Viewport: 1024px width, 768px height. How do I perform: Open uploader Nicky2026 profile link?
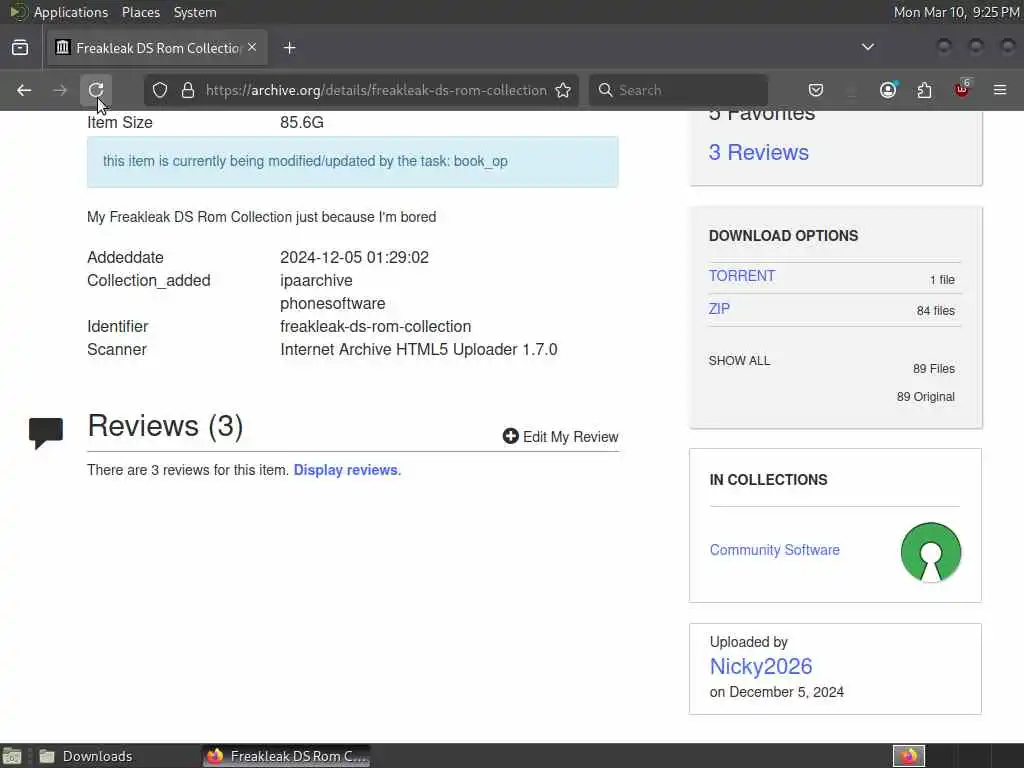pos(761,666)
